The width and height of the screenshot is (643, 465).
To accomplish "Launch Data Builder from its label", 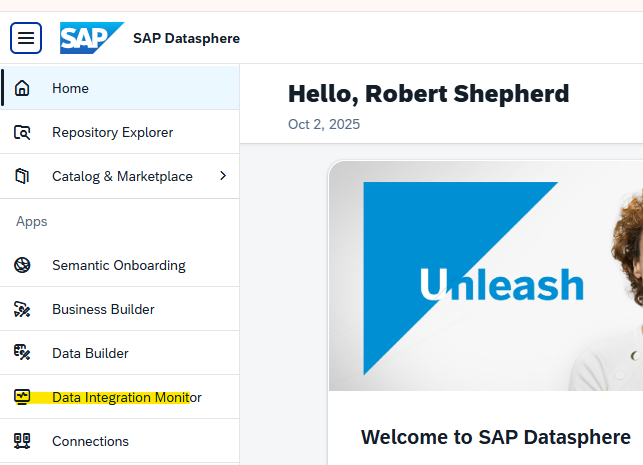I will point(90,353).
